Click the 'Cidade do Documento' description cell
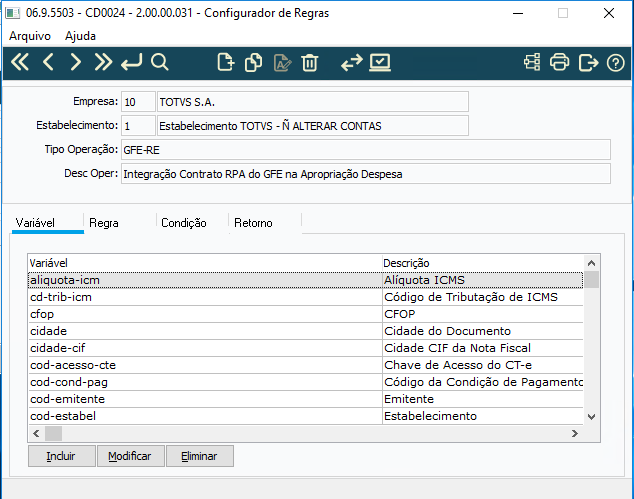Viewport: 634px width, 499px height. (482, 331)
